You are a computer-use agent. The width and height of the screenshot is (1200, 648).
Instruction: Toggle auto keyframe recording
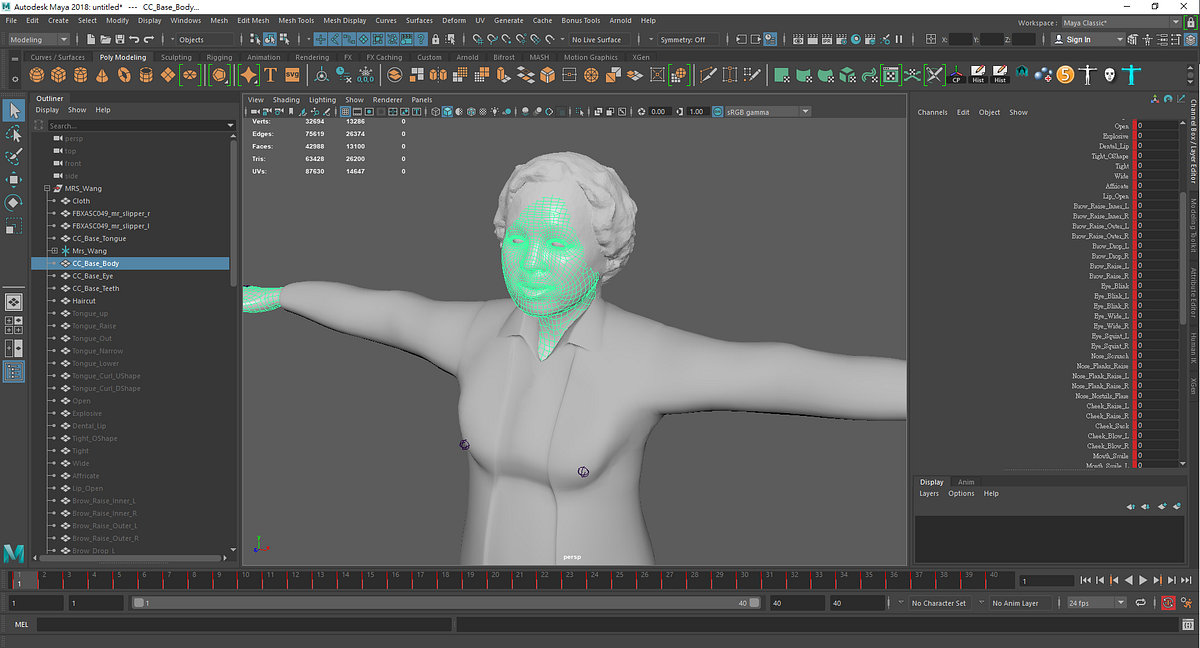pos(1168,603)
